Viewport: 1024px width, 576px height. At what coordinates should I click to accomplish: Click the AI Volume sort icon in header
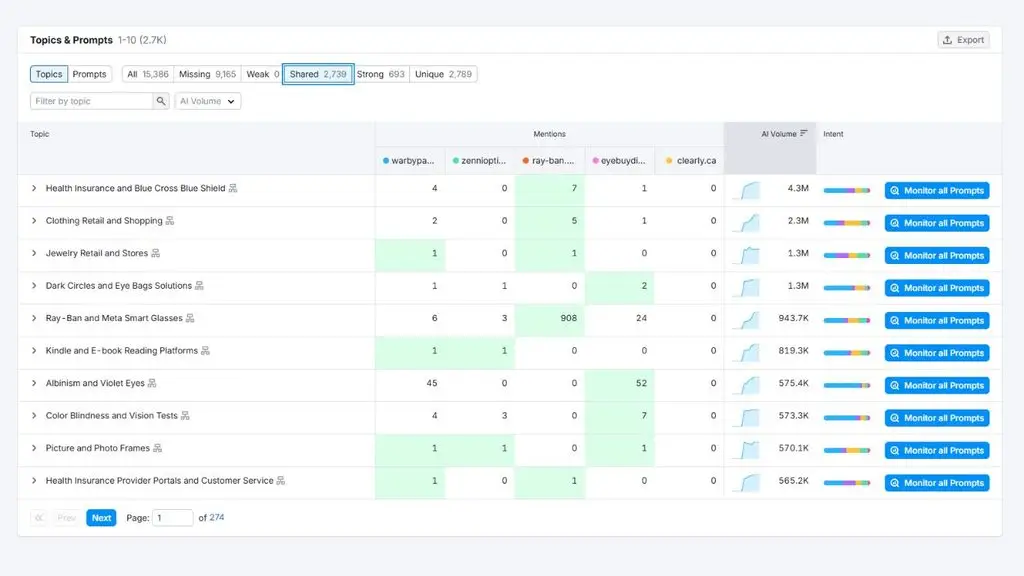point(804,133)
